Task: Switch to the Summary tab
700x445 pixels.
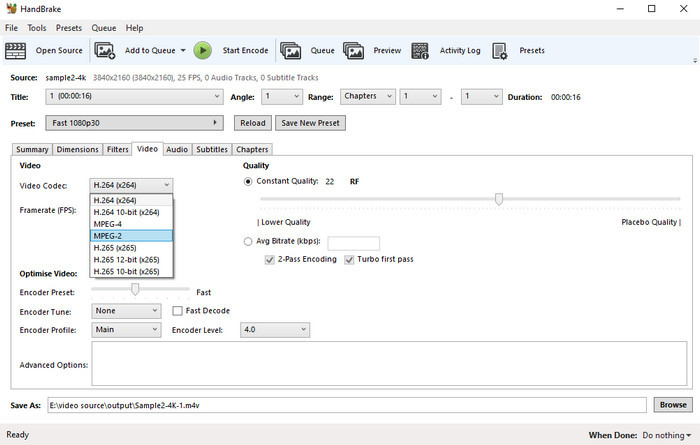Action: click(32, 150)
